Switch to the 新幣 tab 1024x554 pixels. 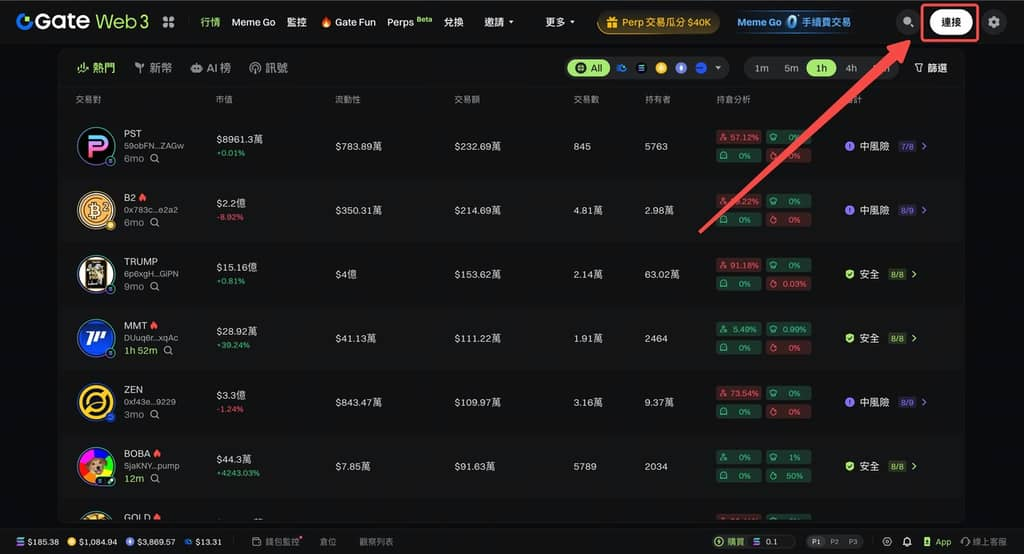pyautogui.click(x=153, y=68)
